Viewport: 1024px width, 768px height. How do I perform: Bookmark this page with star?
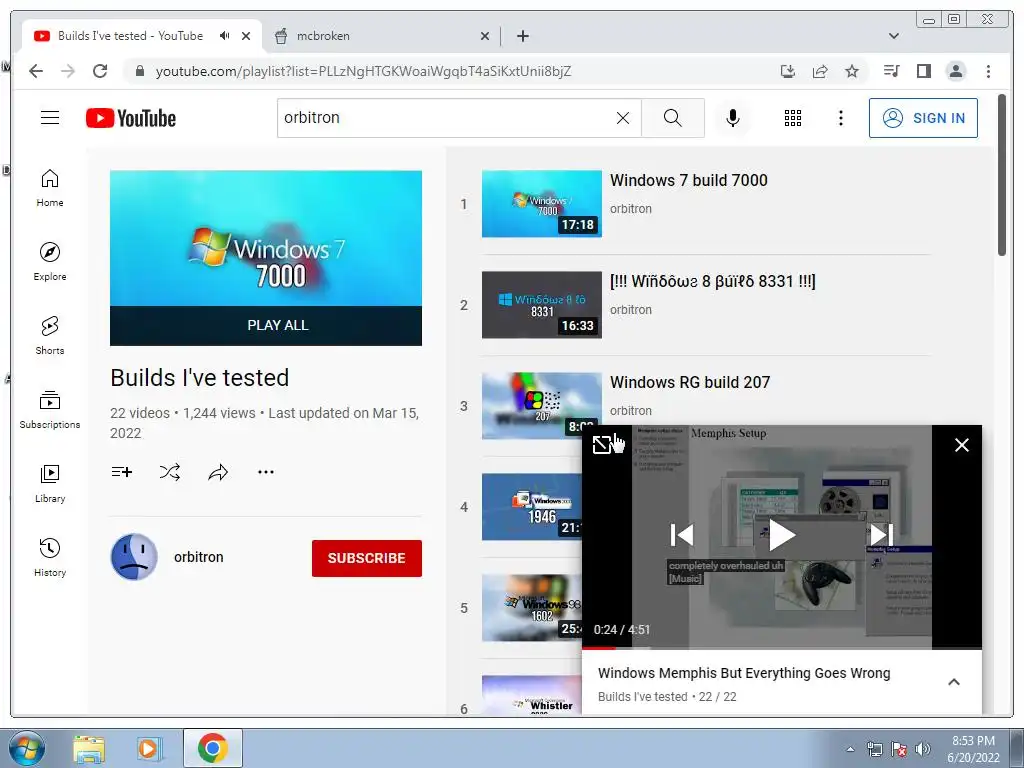click(852, 71)
